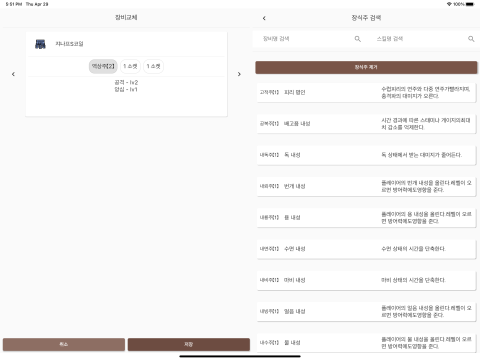
Task: Choose the 피리 명인 decoration row
Action: click(366, 92)
